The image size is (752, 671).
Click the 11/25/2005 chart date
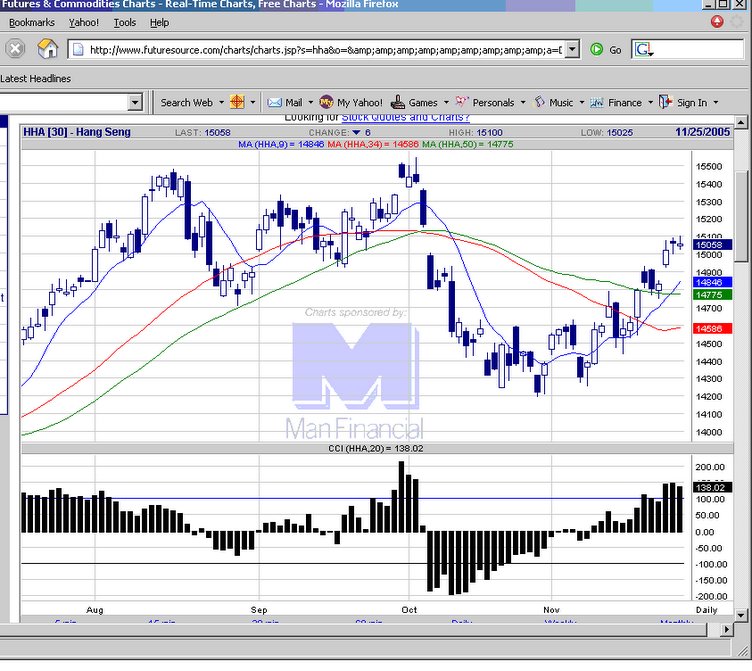(x=703, y=132)
